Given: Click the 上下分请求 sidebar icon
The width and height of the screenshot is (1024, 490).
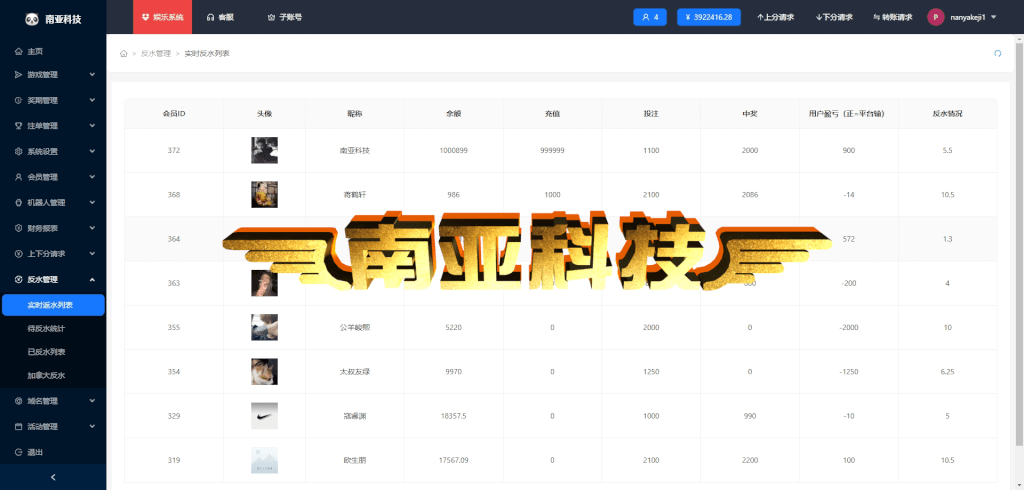Looking at the screenshot, I should [x=18, y=253].
